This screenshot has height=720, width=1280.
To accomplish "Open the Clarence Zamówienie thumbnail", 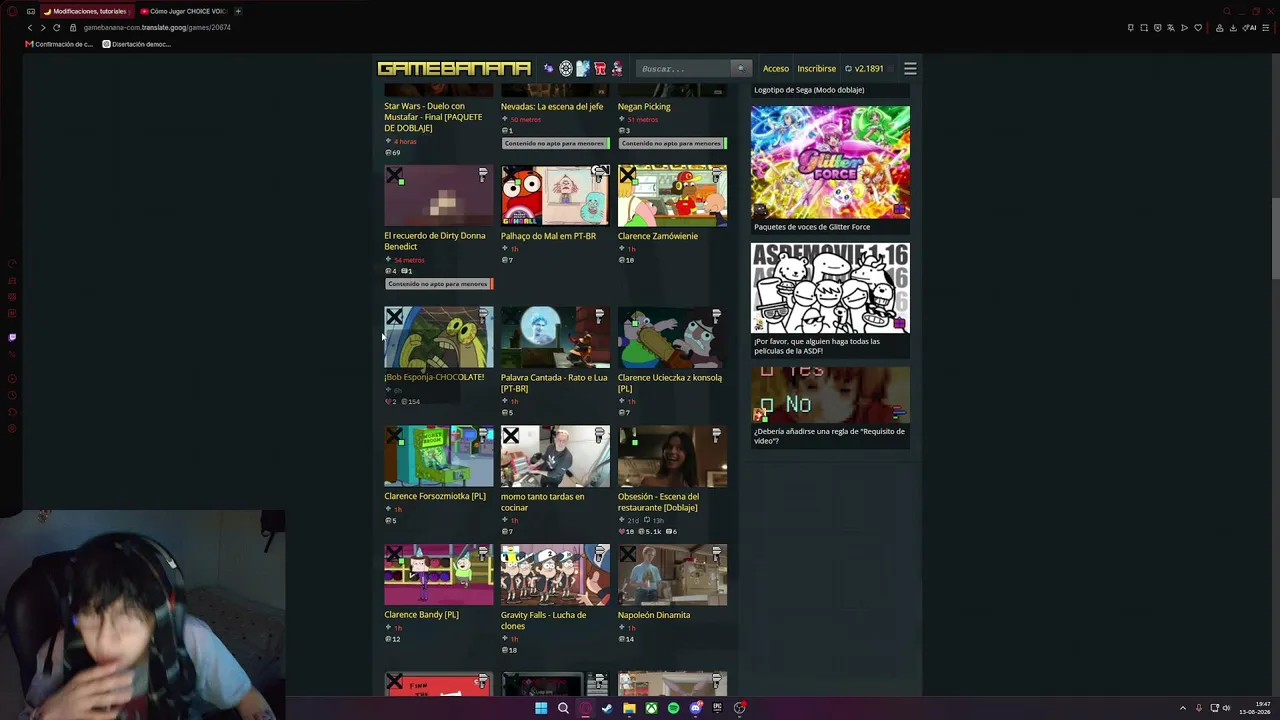I will pos(672,196).
